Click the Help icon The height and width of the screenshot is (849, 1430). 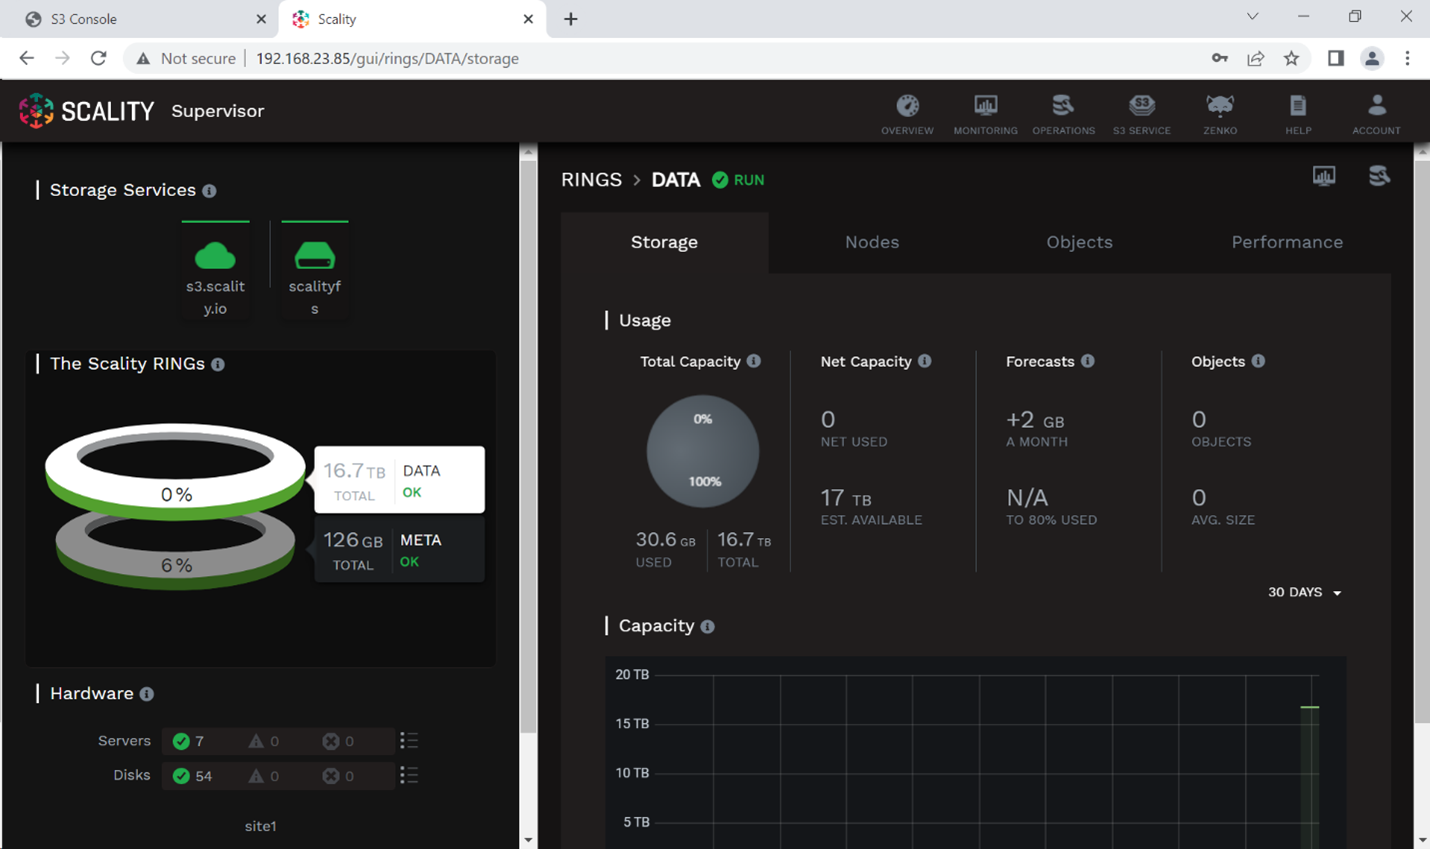(x=1298, y=106)
